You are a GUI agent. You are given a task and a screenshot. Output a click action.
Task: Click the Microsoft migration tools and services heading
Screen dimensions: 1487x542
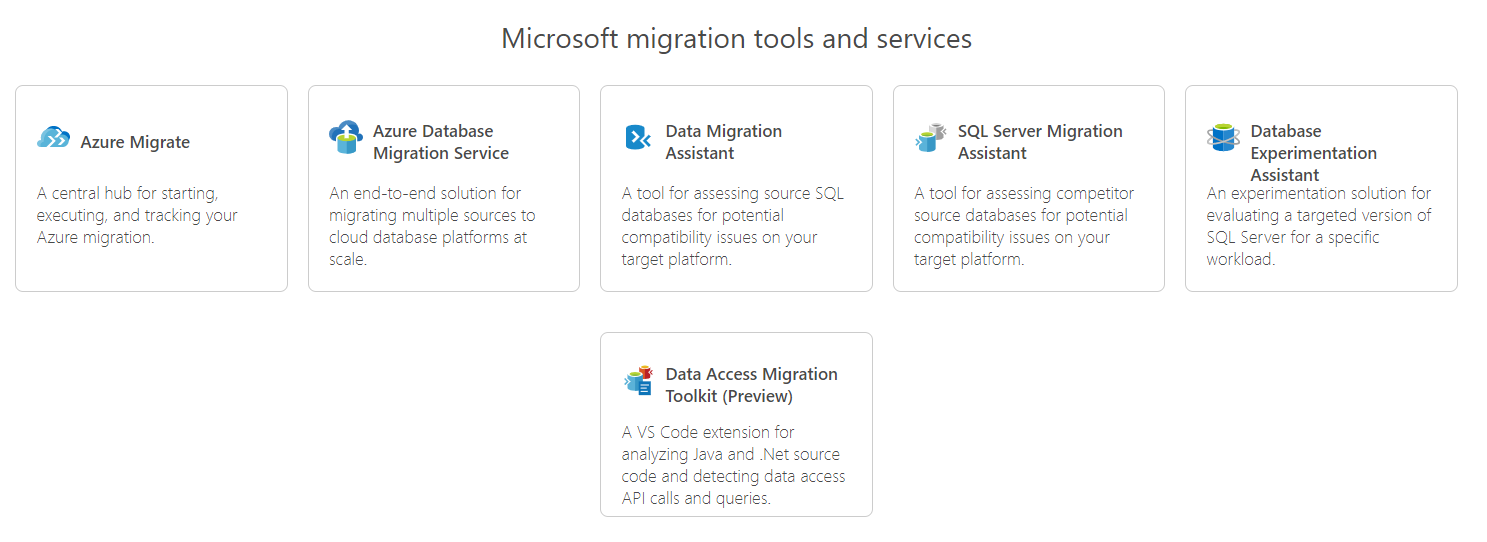(x=736, y=39)
